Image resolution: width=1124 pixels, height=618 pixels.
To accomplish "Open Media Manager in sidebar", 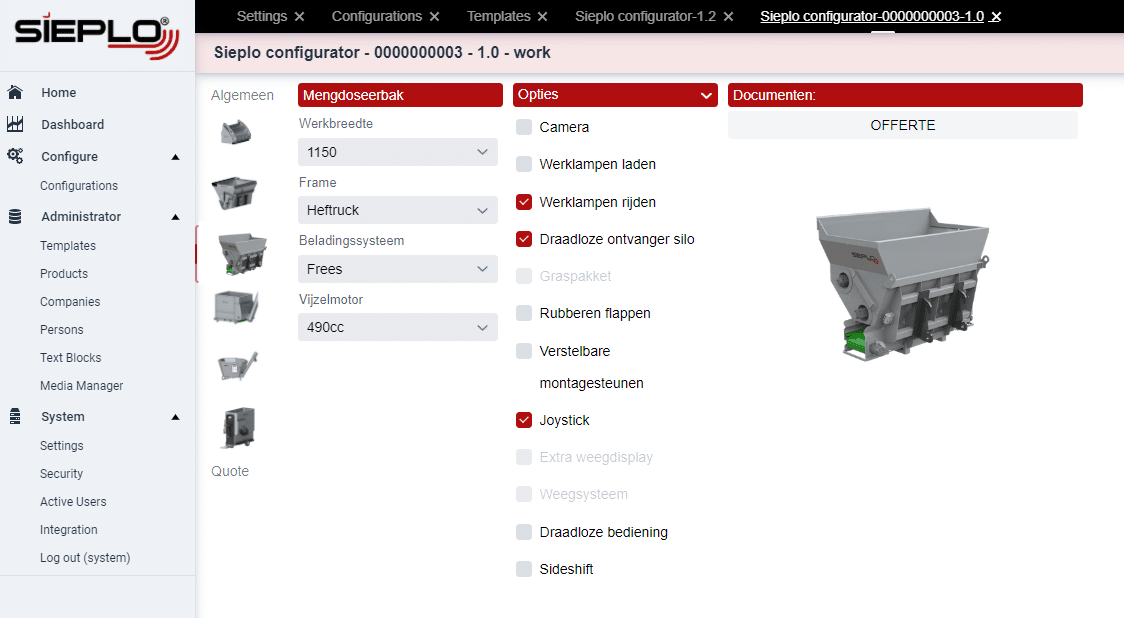I will (82, 385).
